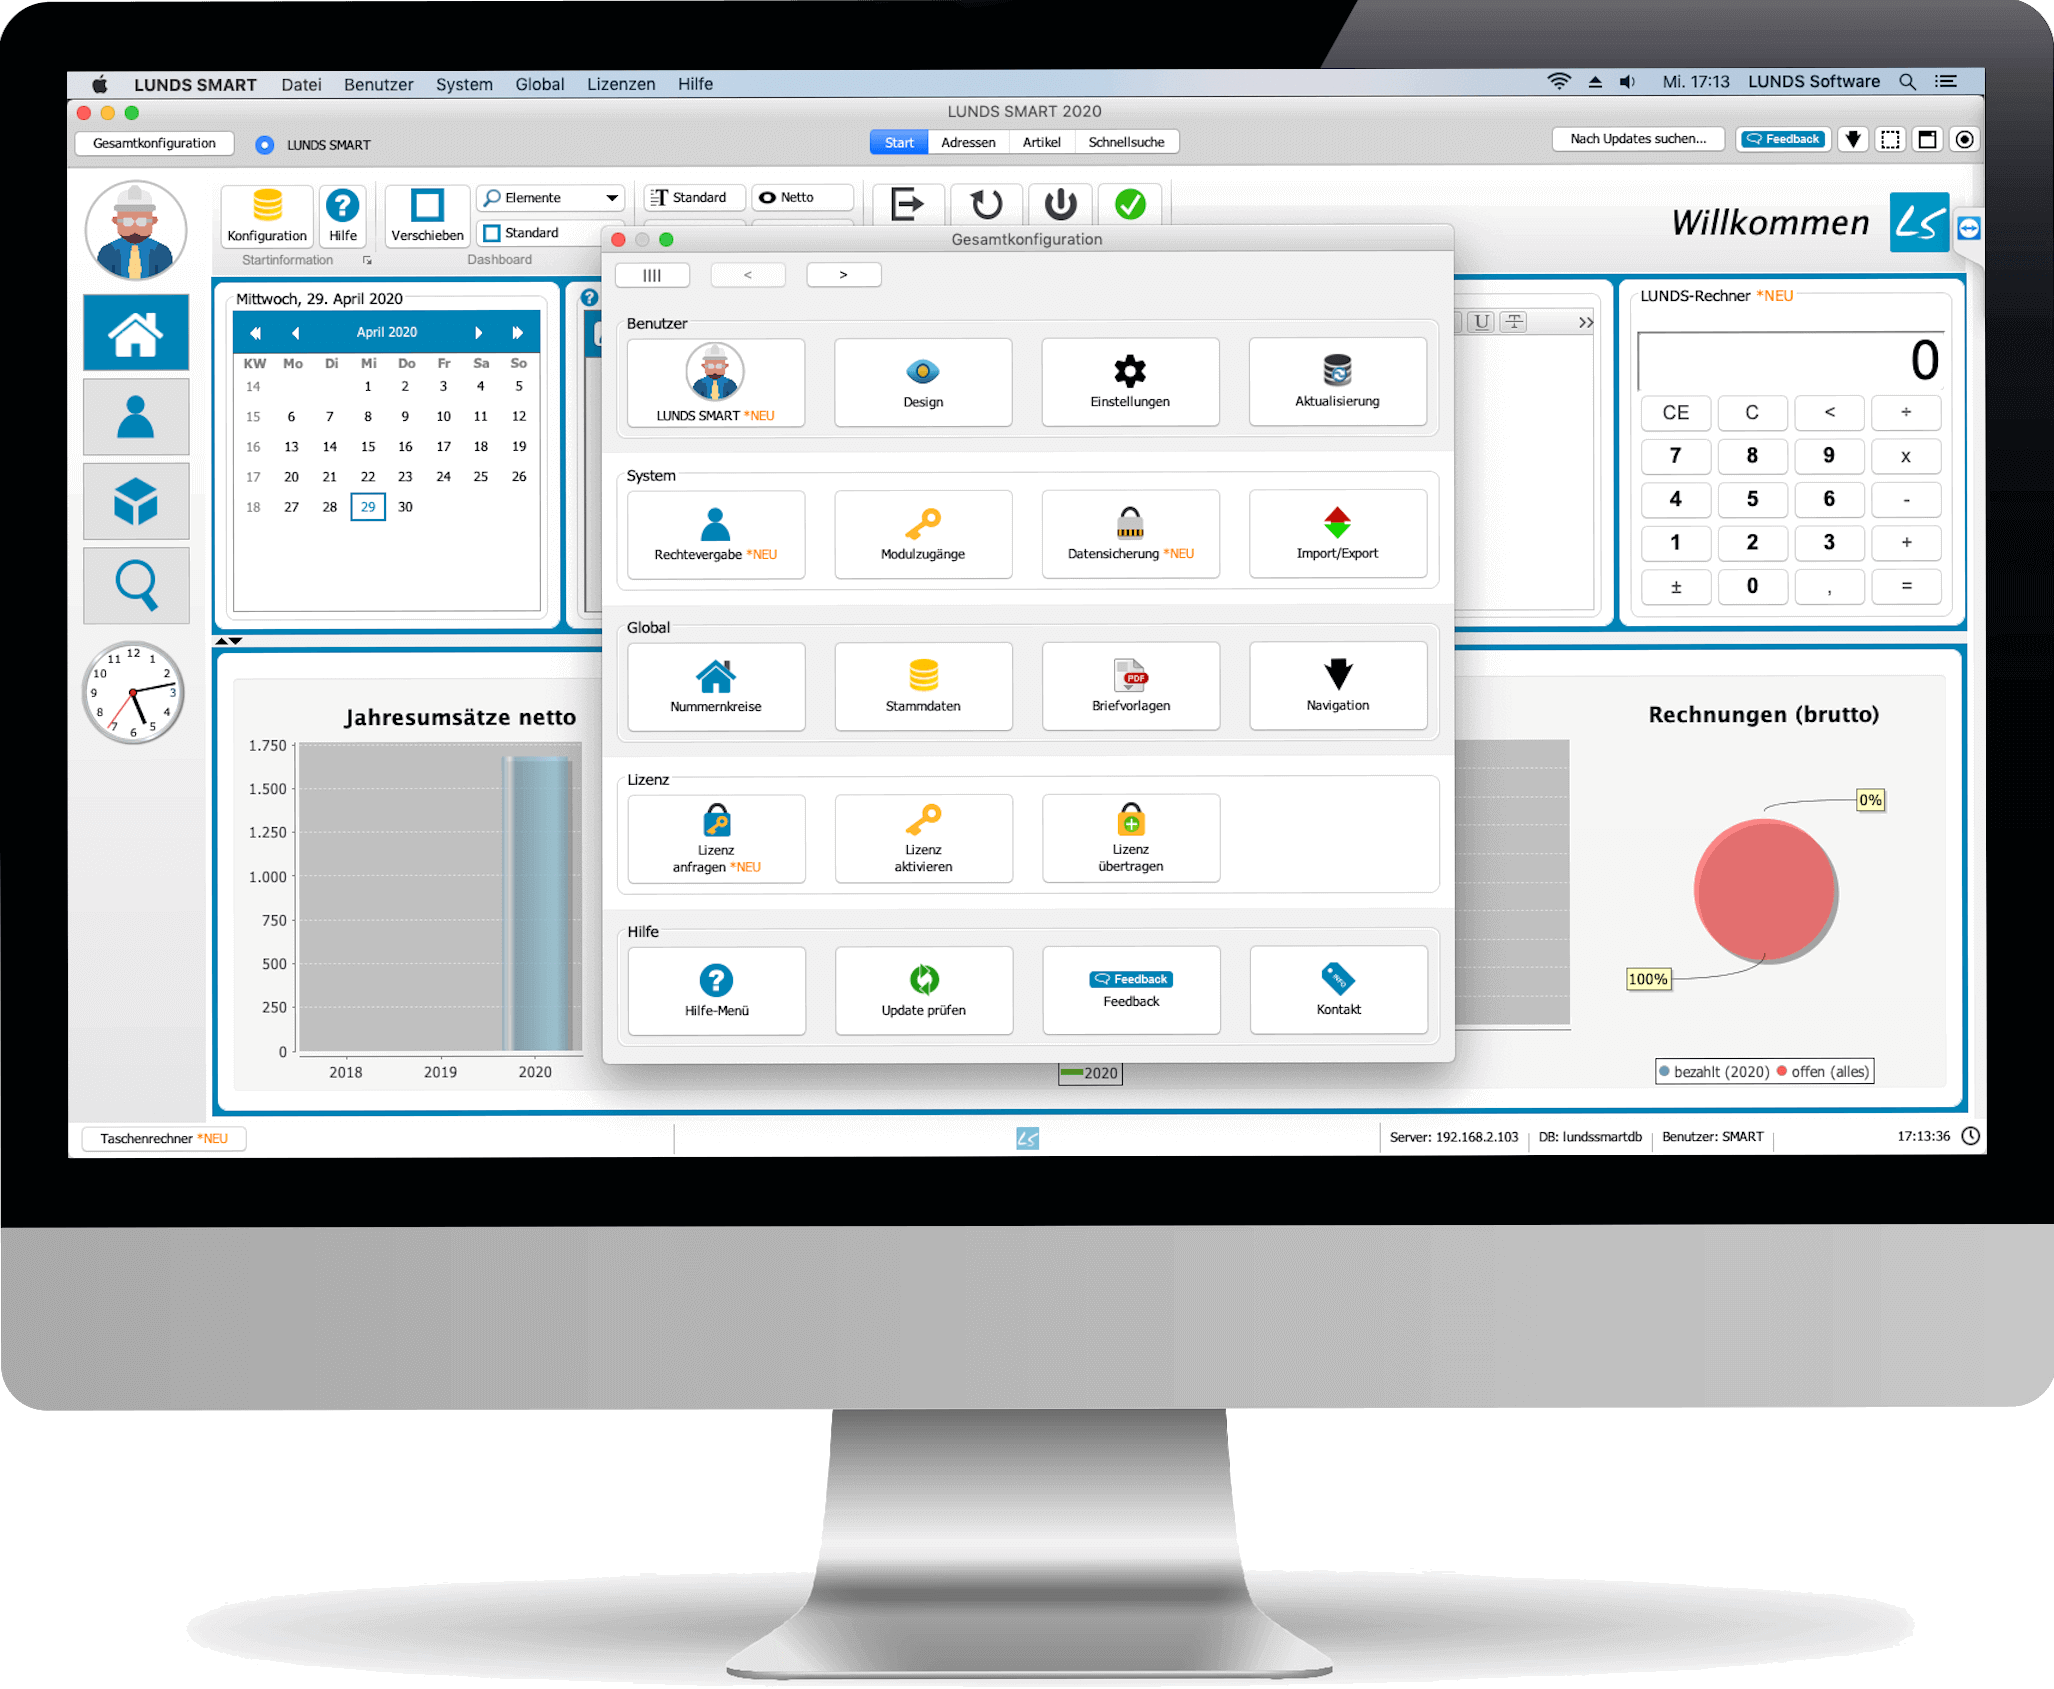Open the Lizenzen menu
This screenshot has width=2054, height=1689.
click(621, 85)
